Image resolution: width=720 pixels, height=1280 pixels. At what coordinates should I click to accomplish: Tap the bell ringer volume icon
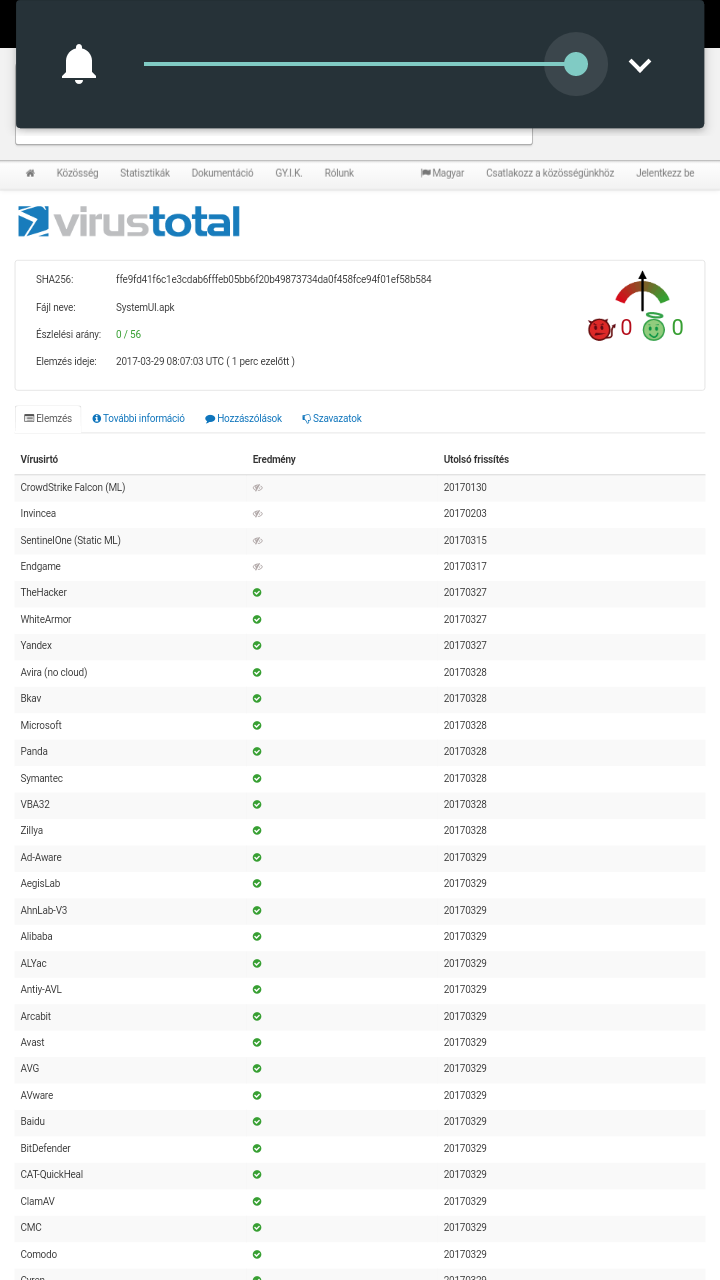79,64
